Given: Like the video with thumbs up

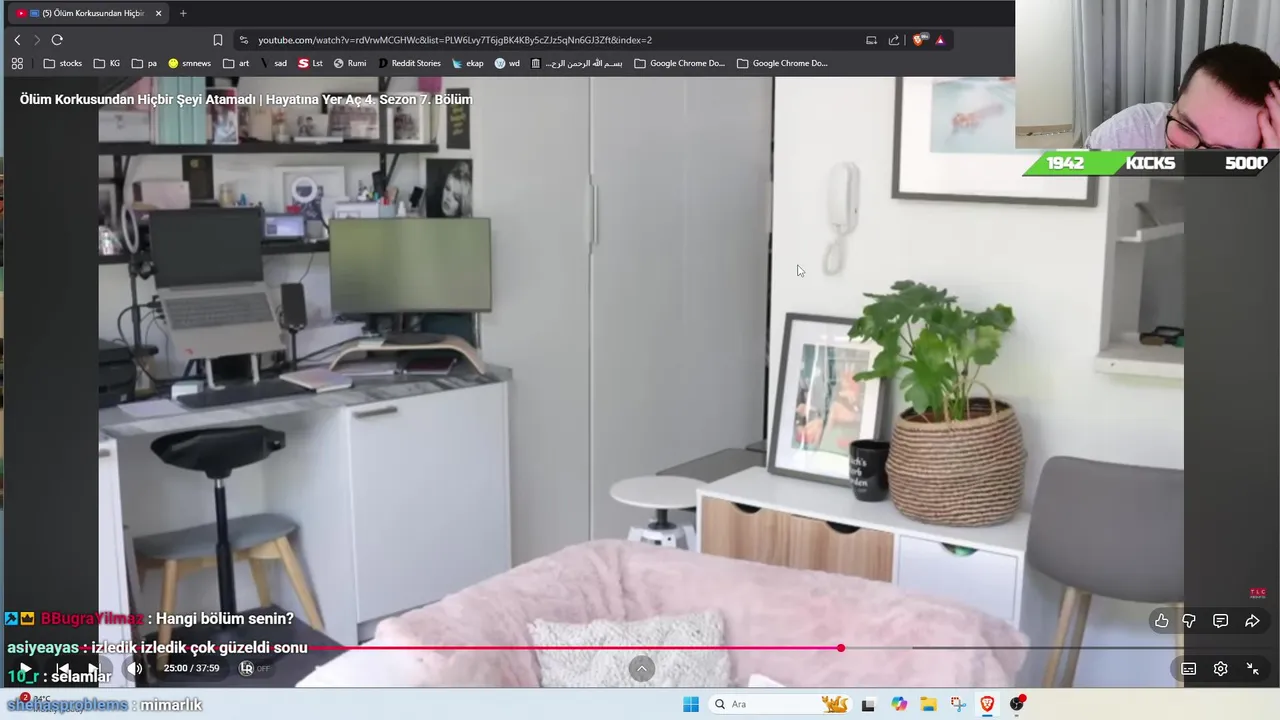Looking at the screenshot, I should click(1161, 621).
